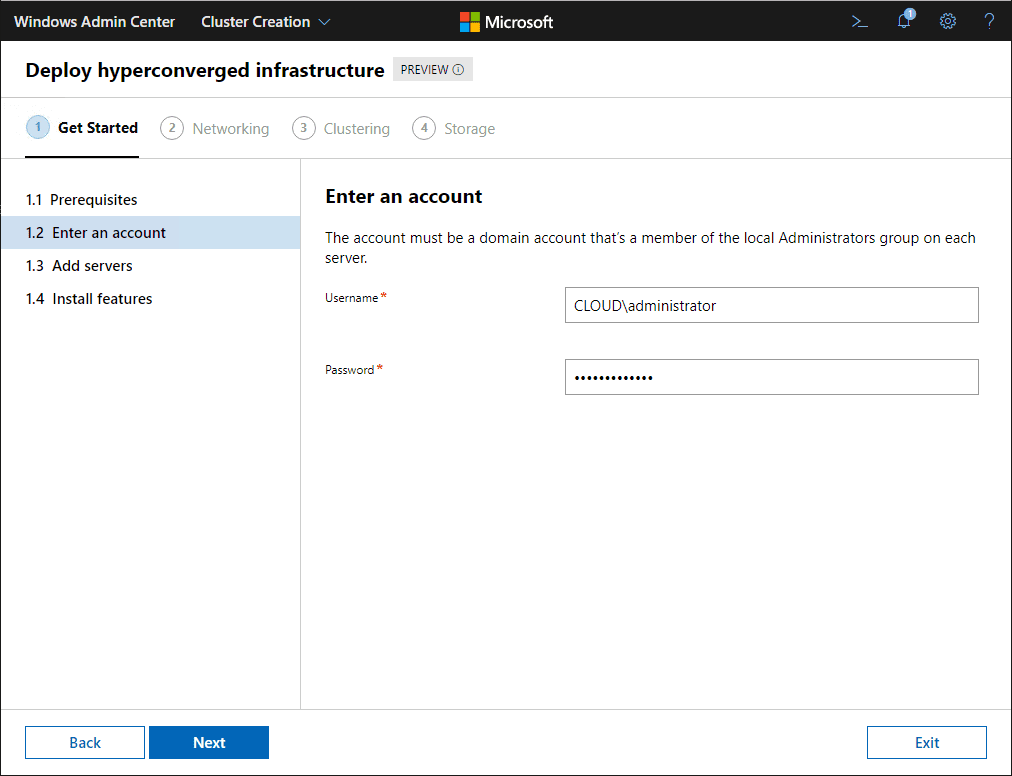The height and width of the screenshot is (776, 1012).
Task: Select 1.1 Prerequisites in sidebar
Action: 94,200
